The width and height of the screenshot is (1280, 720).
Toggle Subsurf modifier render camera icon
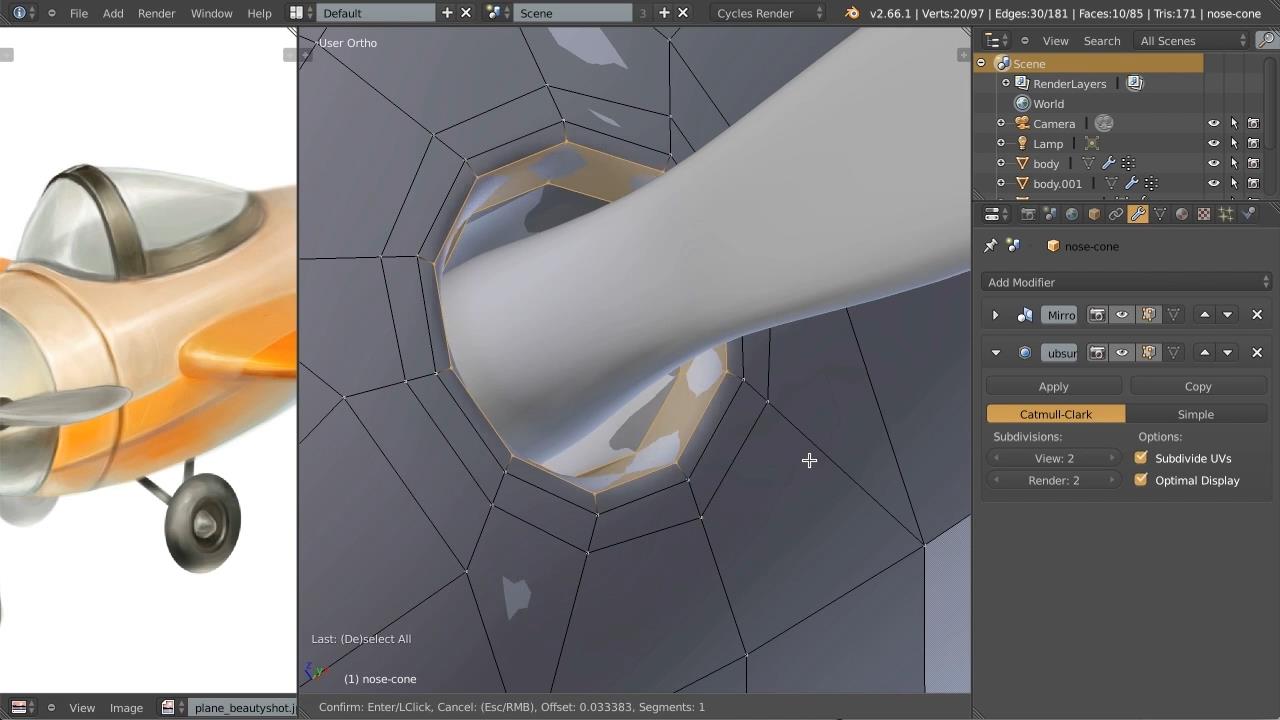[1097, 353]
